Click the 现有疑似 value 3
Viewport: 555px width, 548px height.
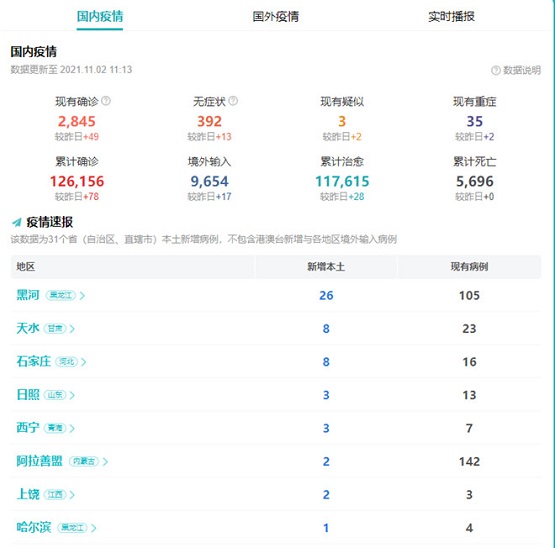(x=342, y=121)
